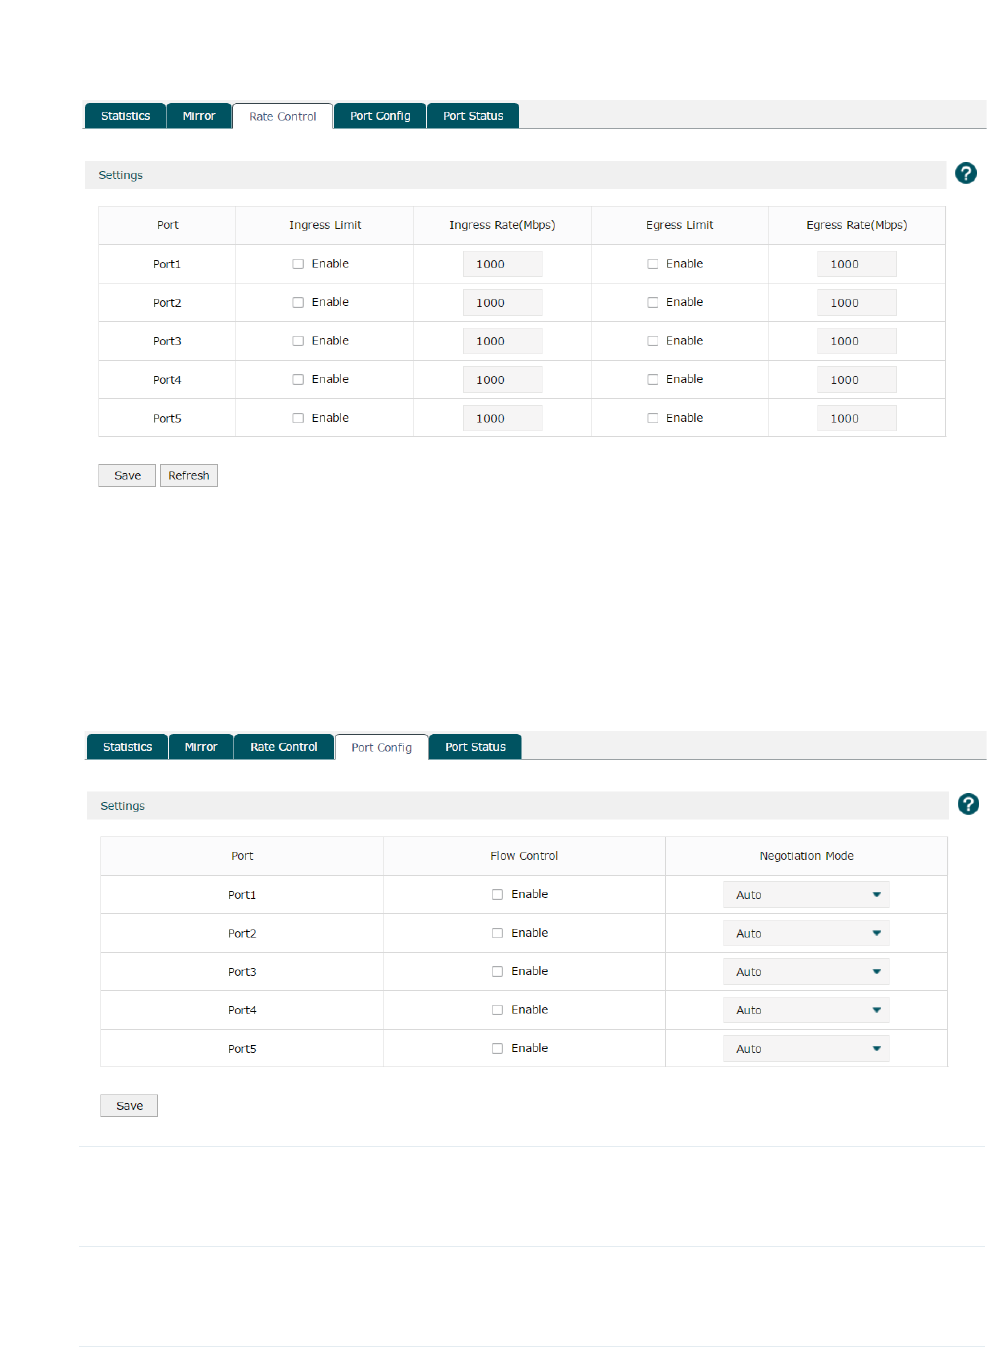Viewport: 987px width, 1347px height.
Task: Save the Rate Control settings
Action: pyautogui.click(x=127, y=476)
